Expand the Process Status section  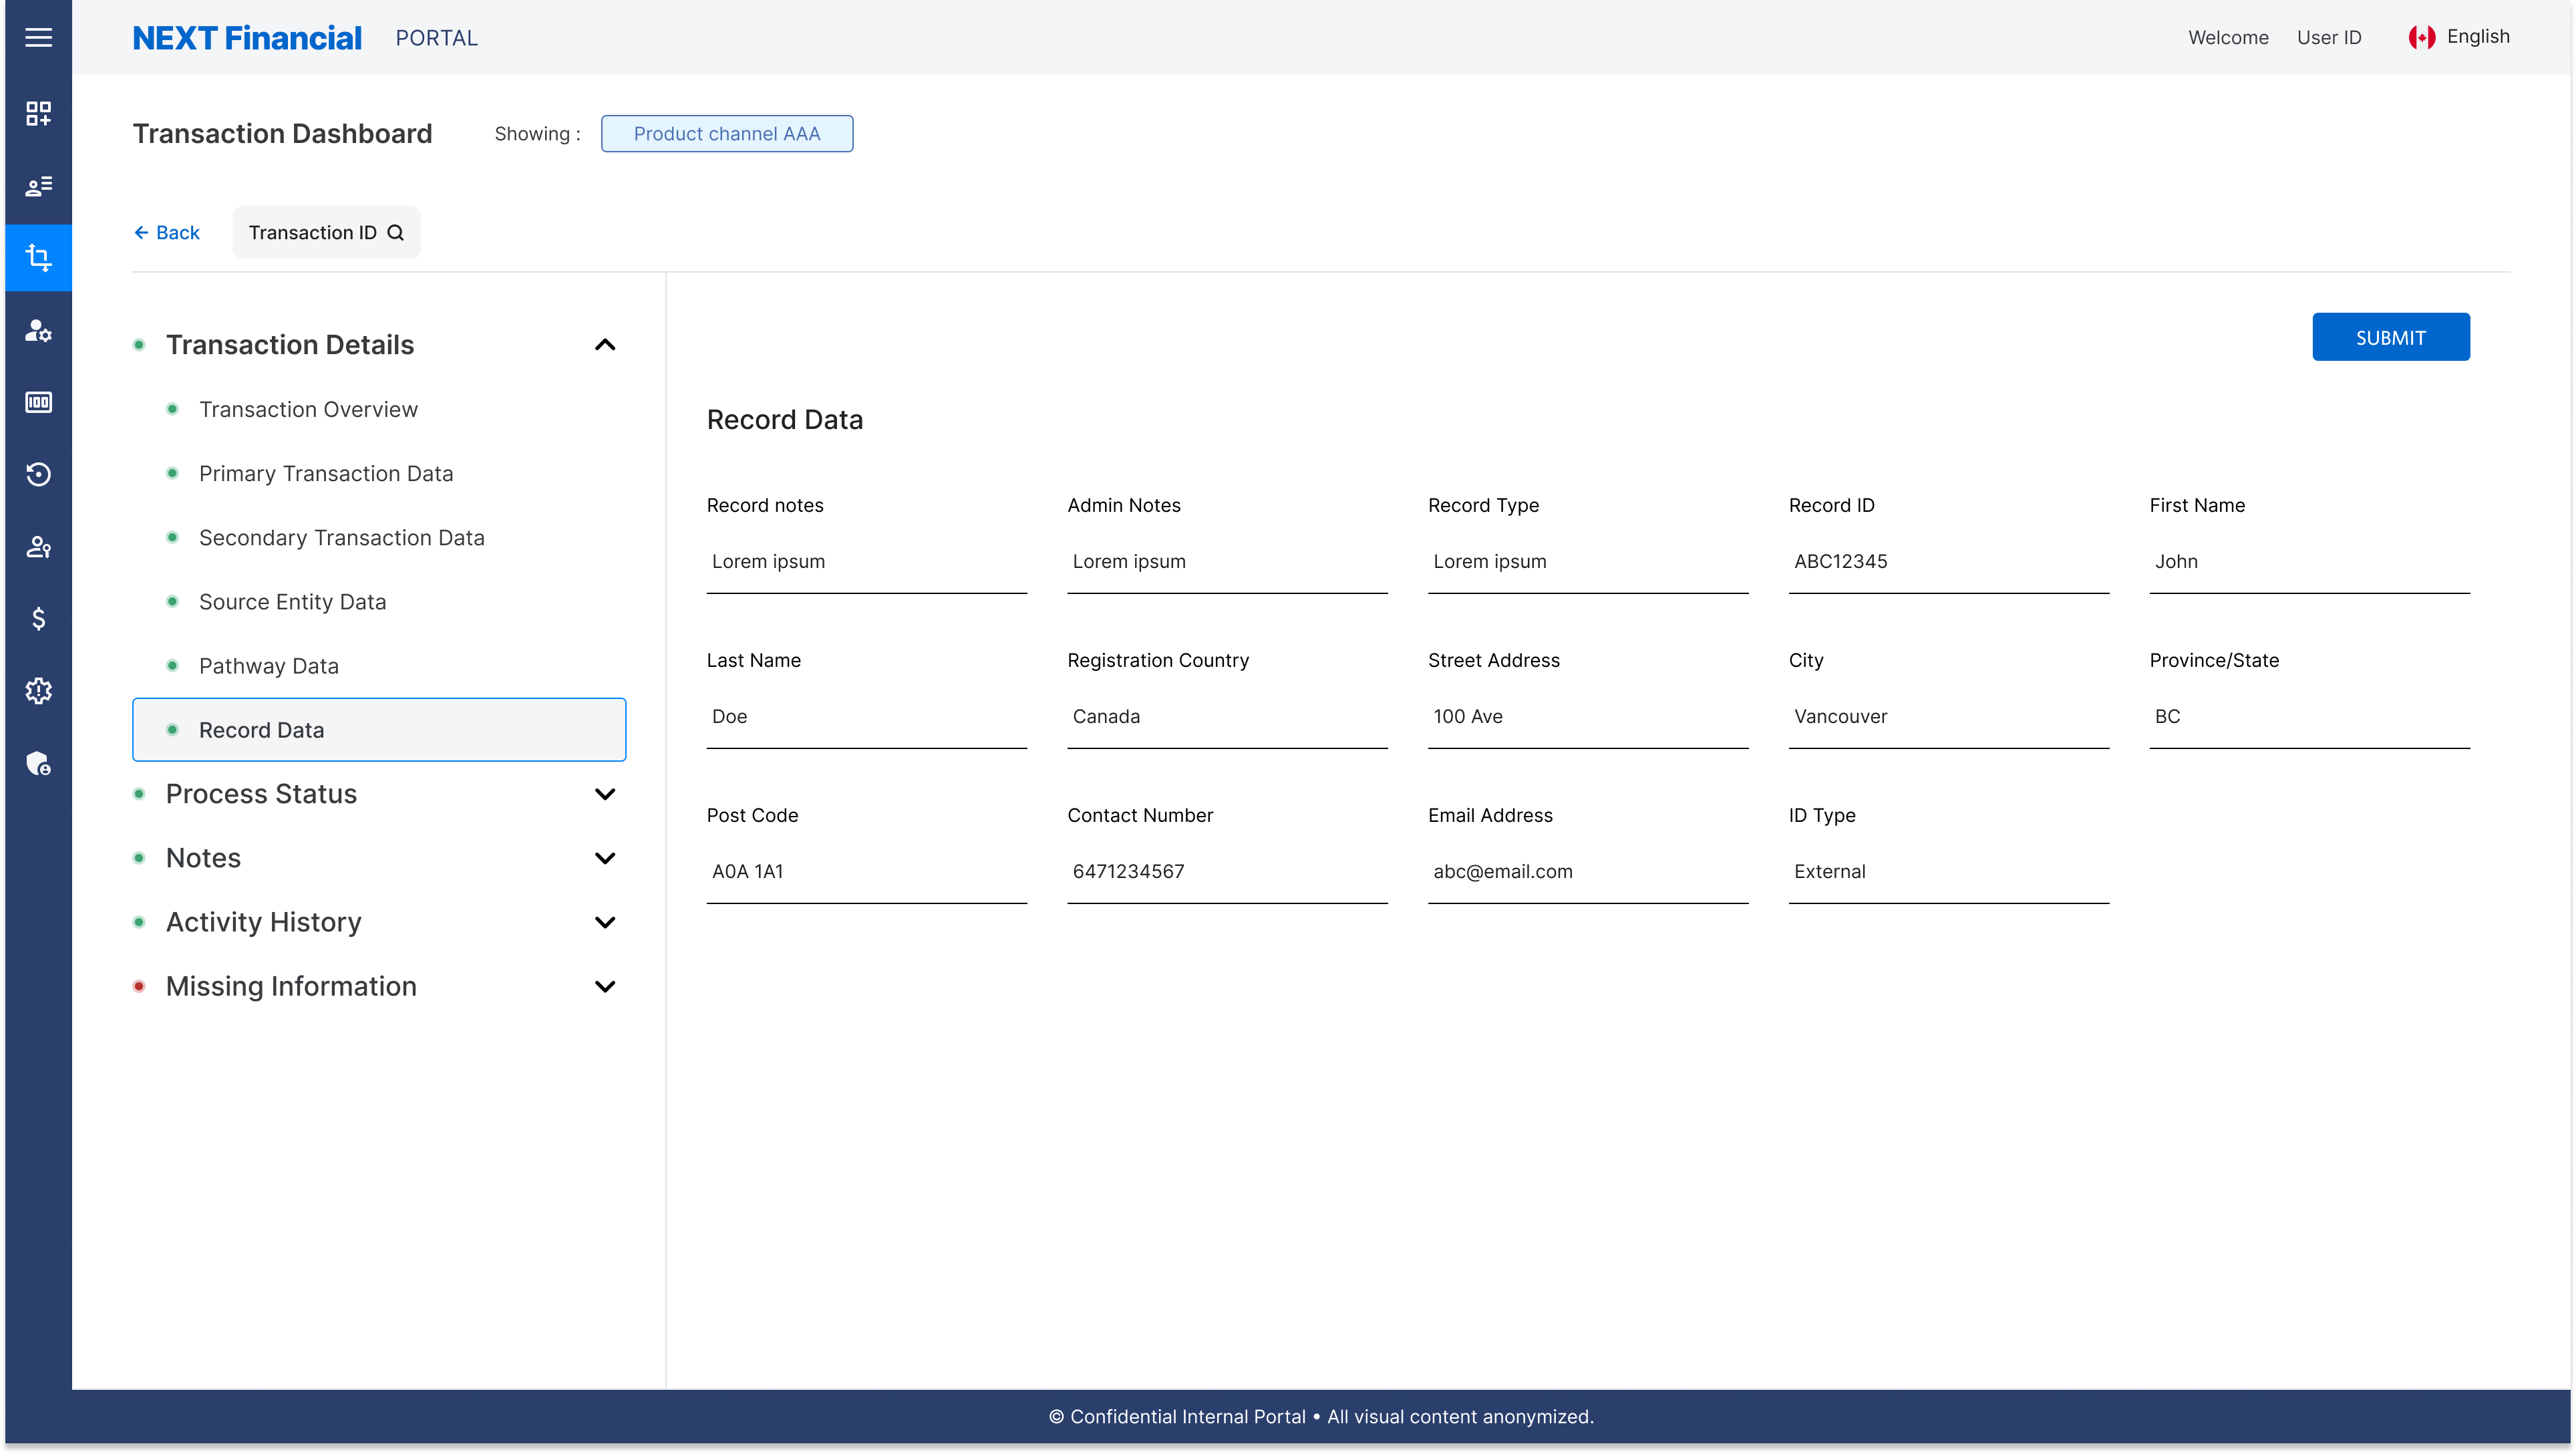(x=605, y=793)
